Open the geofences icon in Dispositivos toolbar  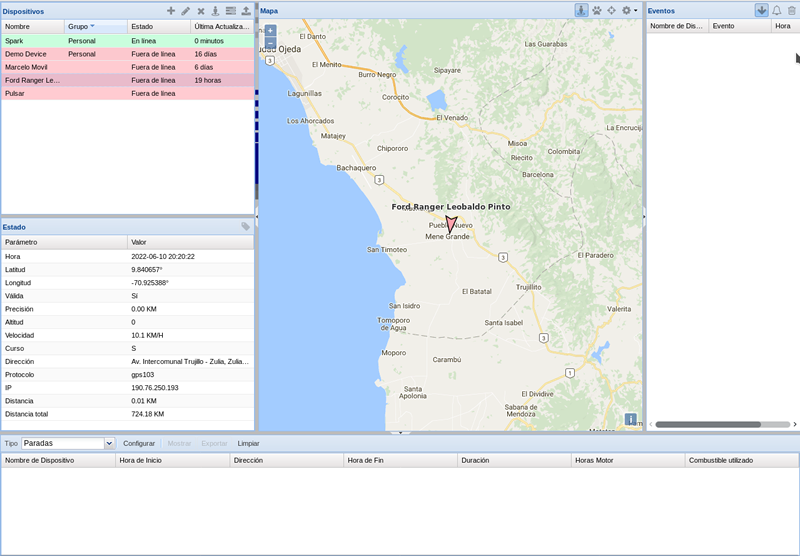[215, 10]
